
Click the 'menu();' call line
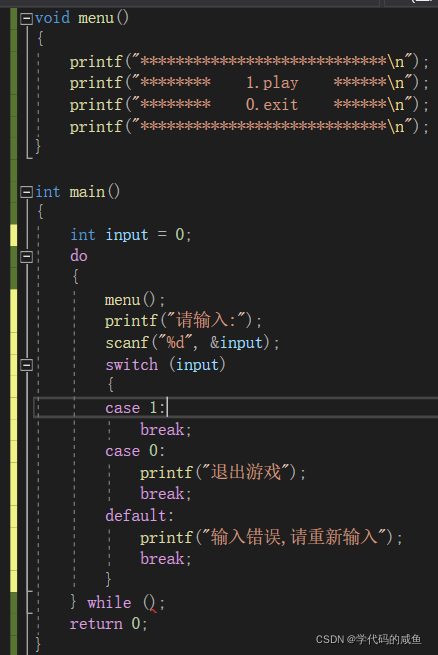135,300
